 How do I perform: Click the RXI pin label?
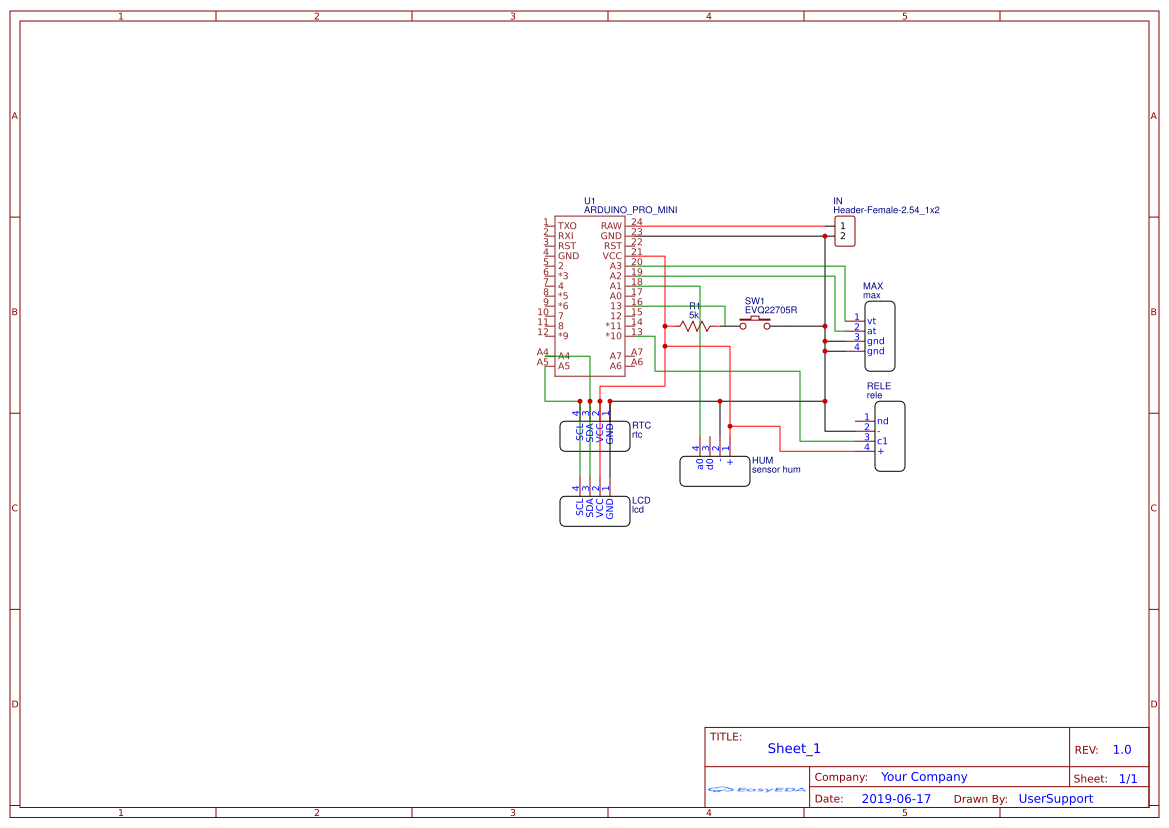[x=565, y=236]
